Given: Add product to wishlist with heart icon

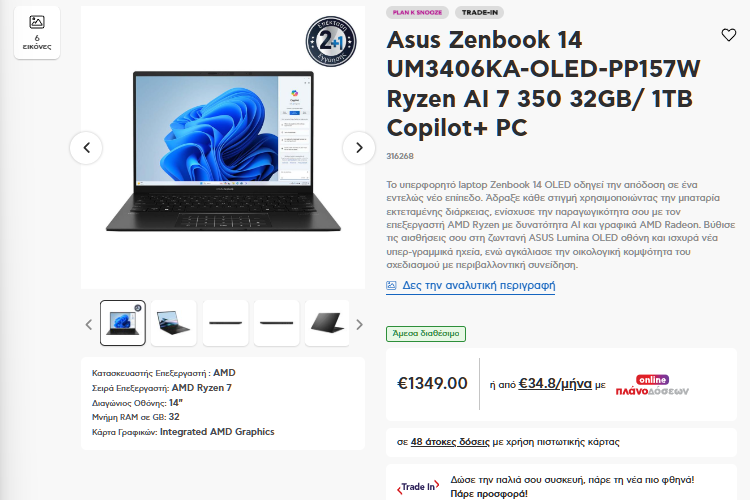Looking at the screenshot, I should (x=728, y=35).
